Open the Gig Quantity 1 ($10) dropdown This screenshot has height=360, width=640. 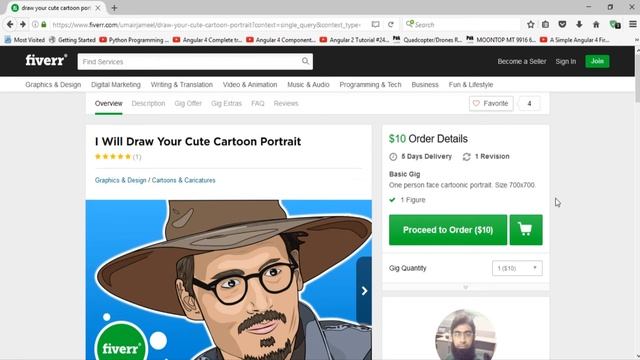(517, 268)
